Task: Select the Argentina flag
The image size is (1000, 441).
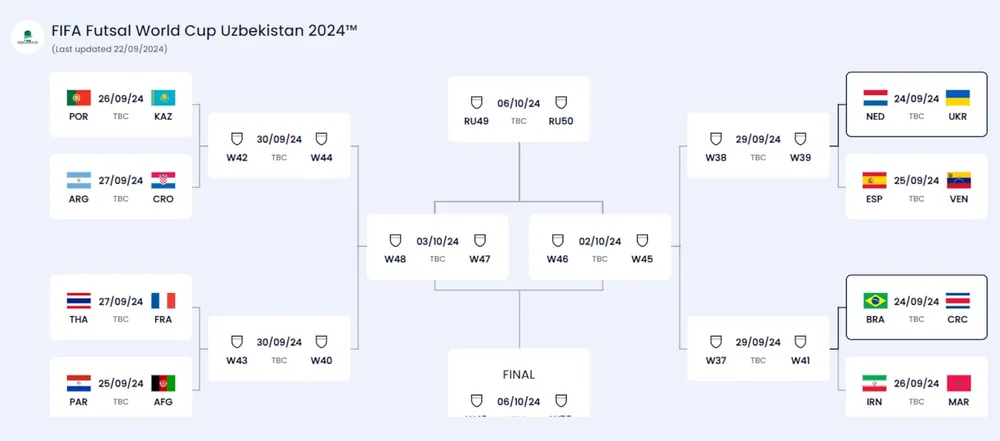Action: point(79,181)
